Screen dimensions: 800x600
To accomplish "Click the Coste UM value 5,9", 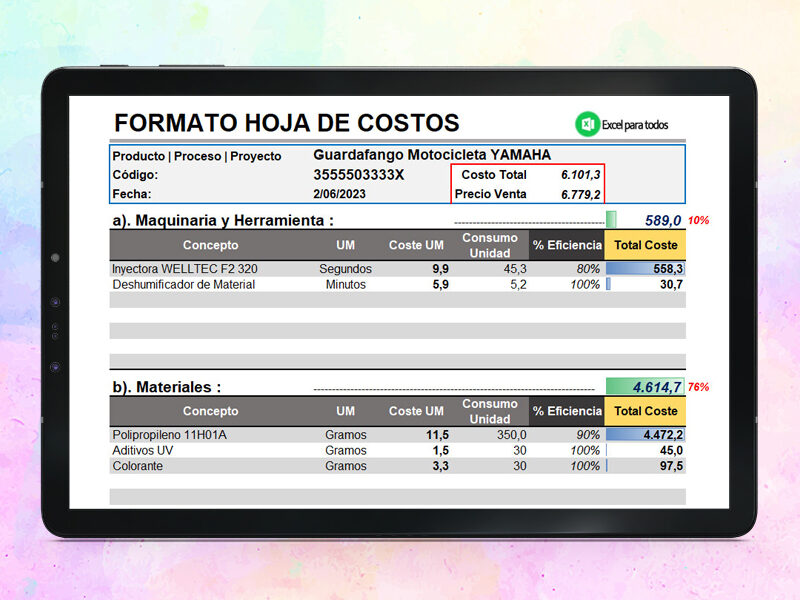I will pyautogui.click(x=440, y=285).
